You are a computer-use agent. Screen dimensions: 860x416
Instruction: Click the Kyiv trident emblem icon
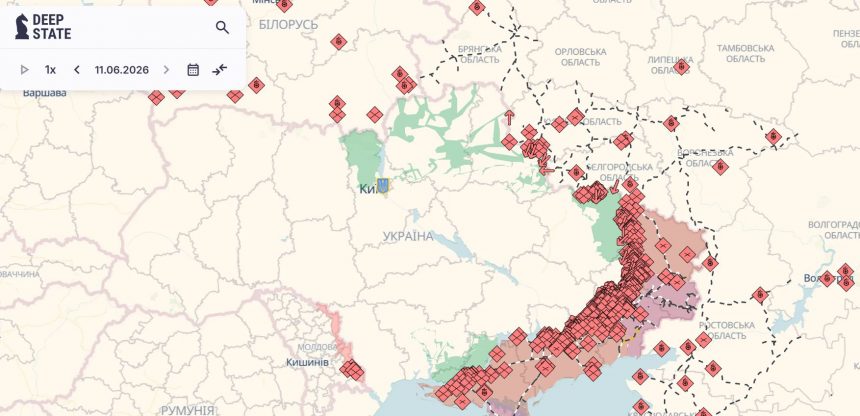tap(383, 185)
